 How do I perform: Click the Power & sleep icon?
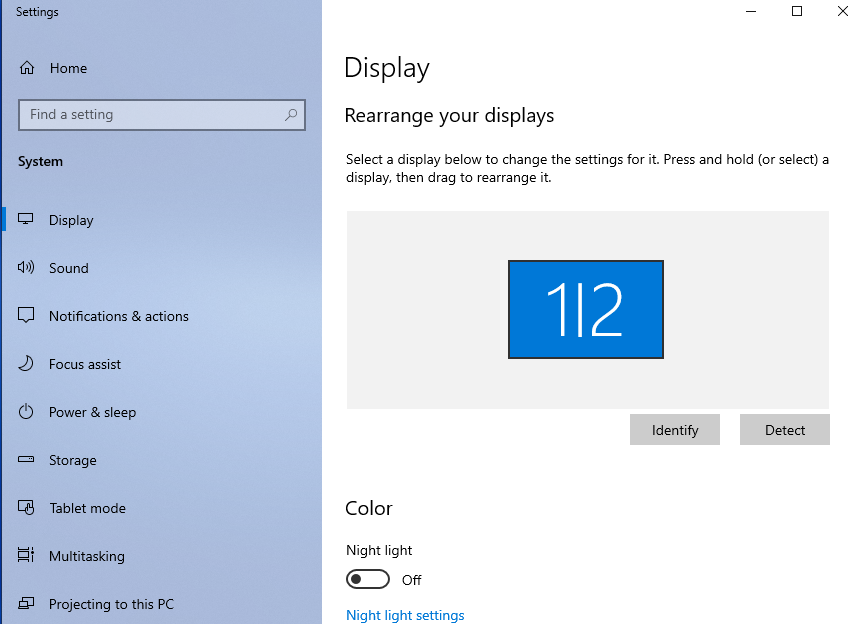(27, 412)
